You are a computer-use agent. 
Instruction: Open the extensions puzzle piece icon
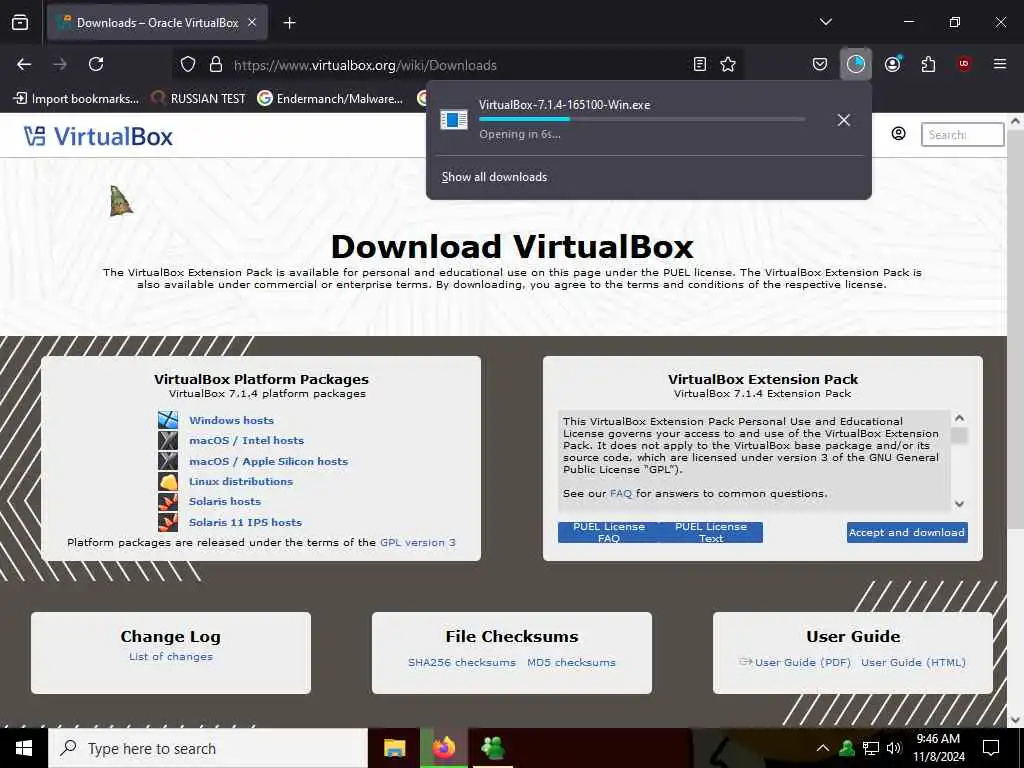tap(928, 64)
